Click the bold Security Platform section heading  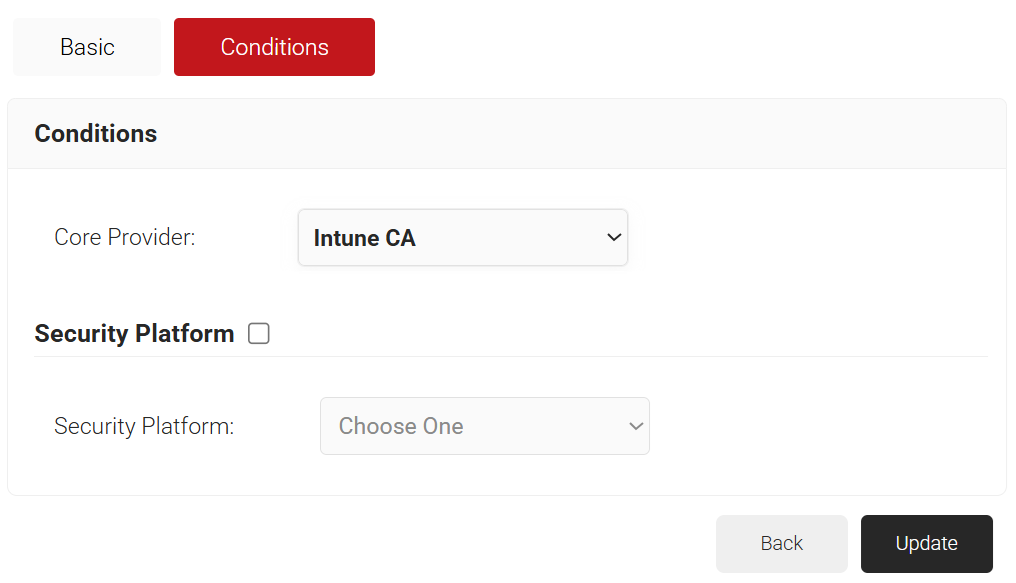[x=134, y=334]
